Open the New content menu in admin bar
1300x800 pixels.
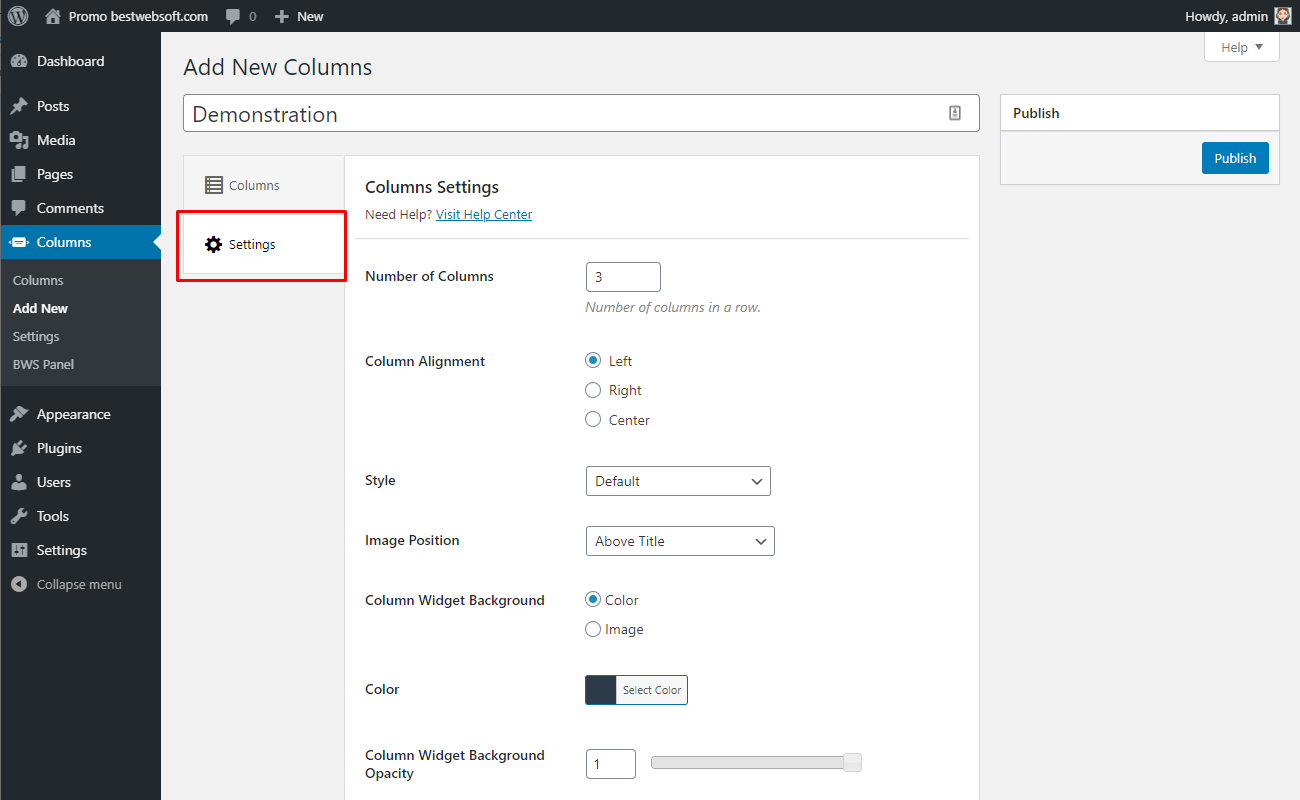(x=299, y=16)
